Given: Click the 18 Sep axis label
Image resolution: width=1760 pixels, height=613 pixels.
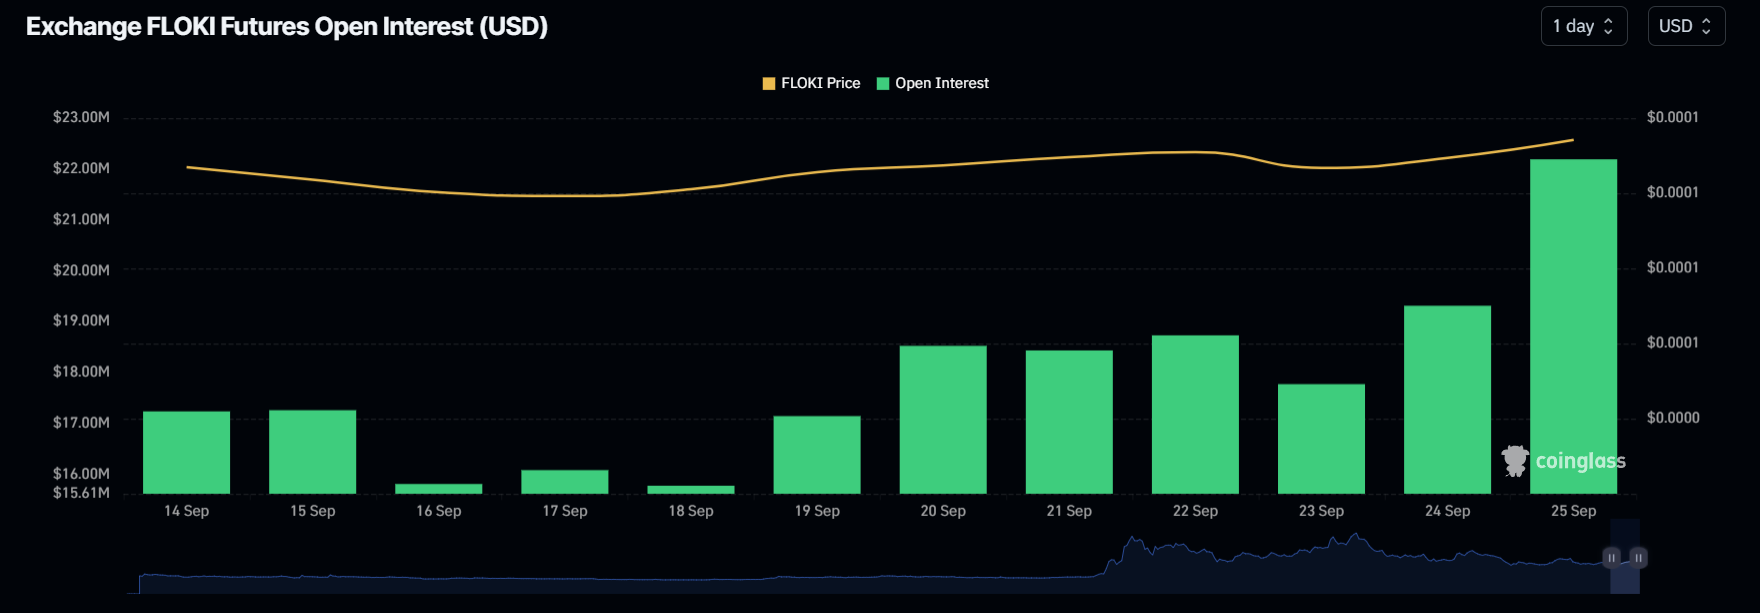Looking at the screenshot, I should tap(690, 511).
